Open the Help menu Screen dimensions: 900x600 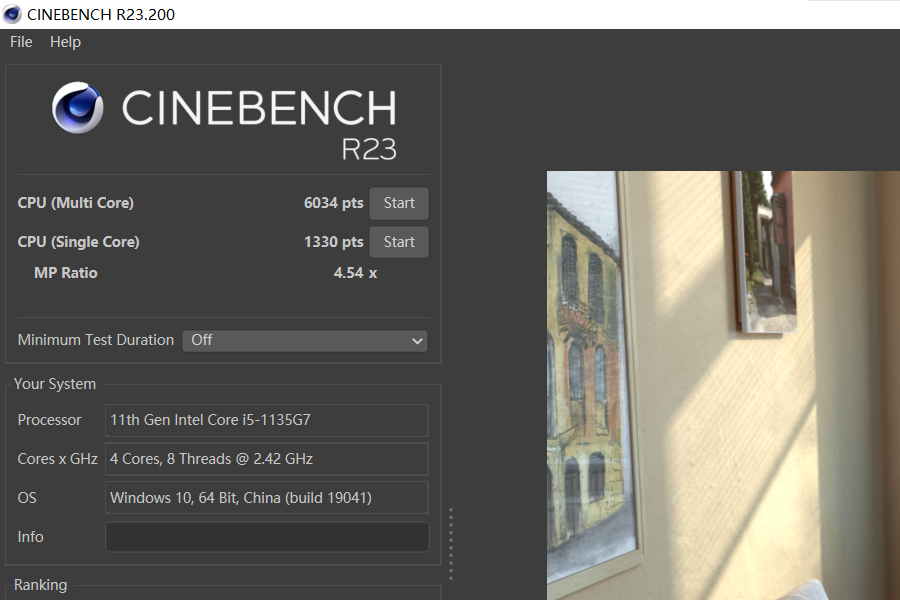(65, 42)
